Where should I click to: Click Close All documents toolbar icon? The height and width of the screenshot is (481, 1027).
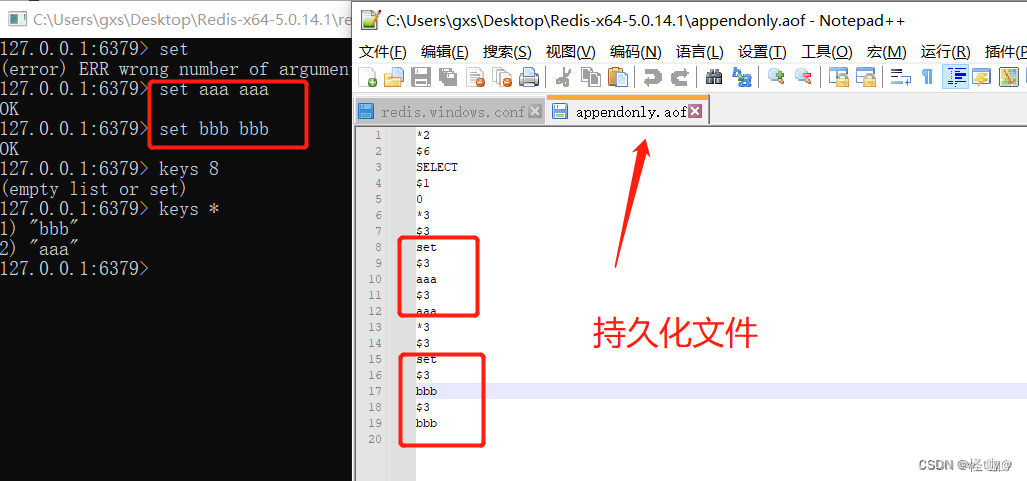click(502, 77)
